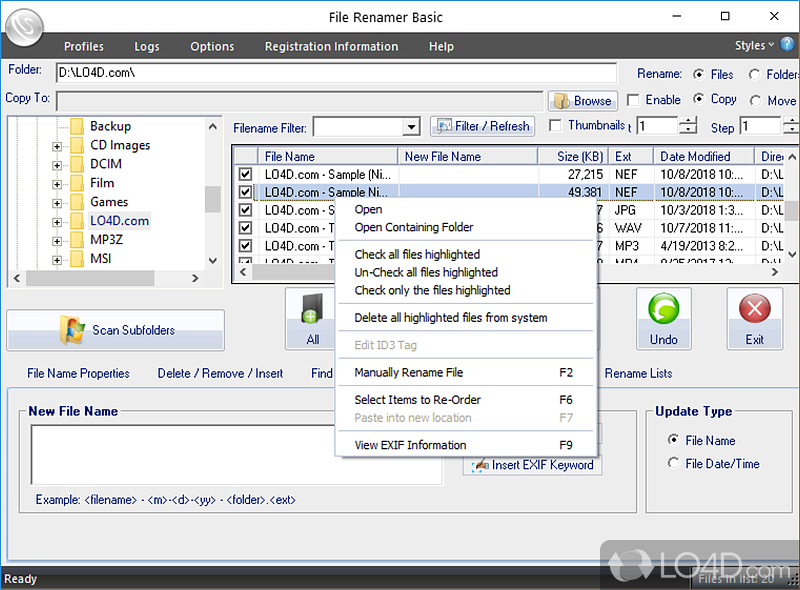Image resolution: width=800 pixels, height=590 pixels.
Task: Choose Select Items to Re-Order
Action: (x=466, y=400)
